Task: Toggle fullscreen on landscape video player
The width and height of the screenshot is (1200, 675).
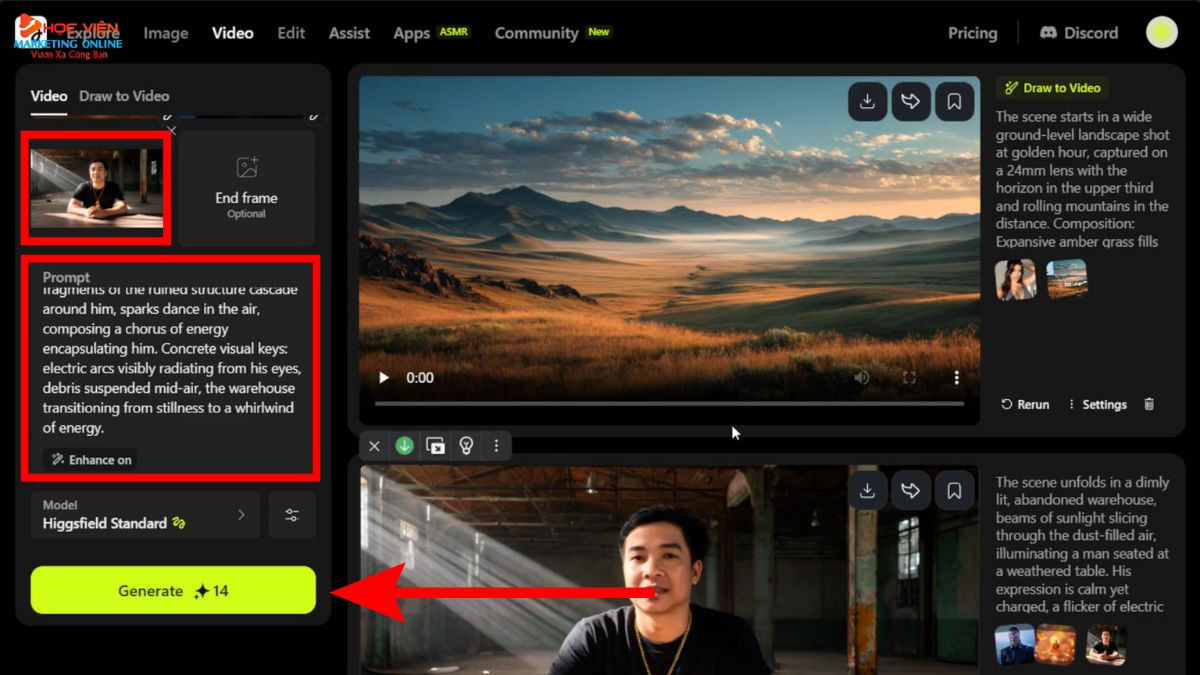Action: coord(909,378)
